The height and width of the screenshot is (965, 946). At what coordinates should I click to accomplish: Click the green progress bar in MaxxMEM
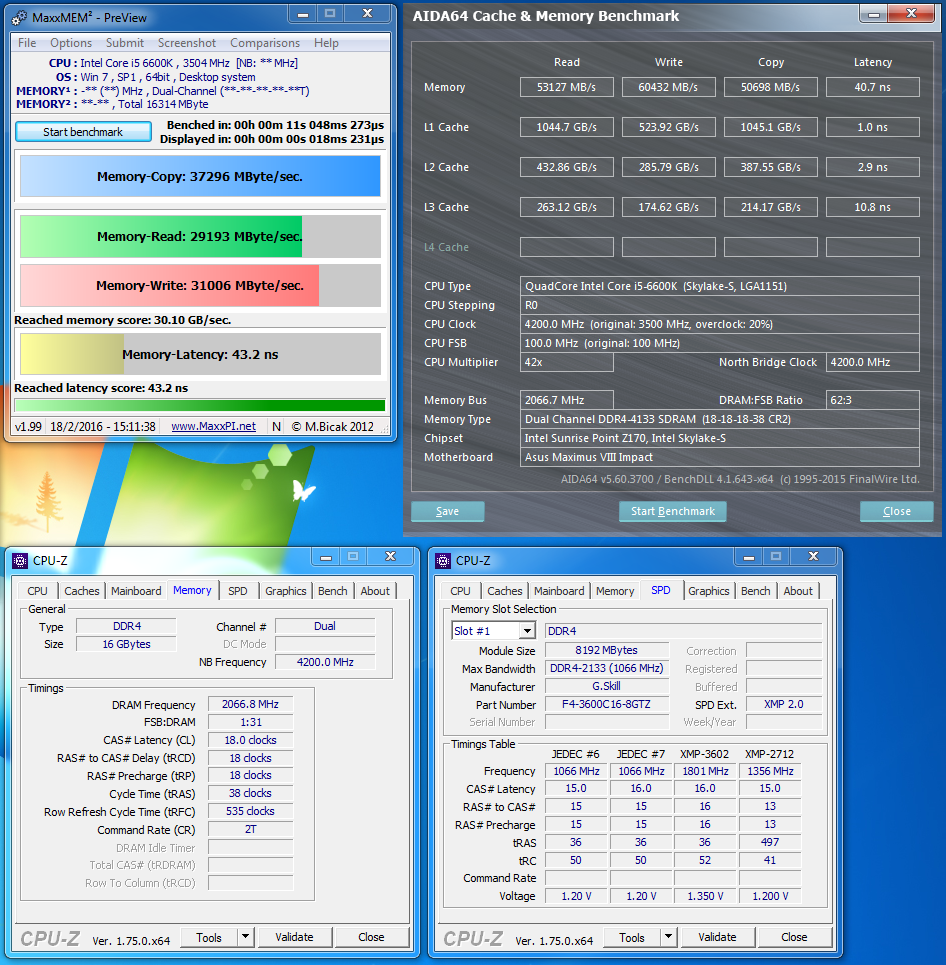coord(199,406)
